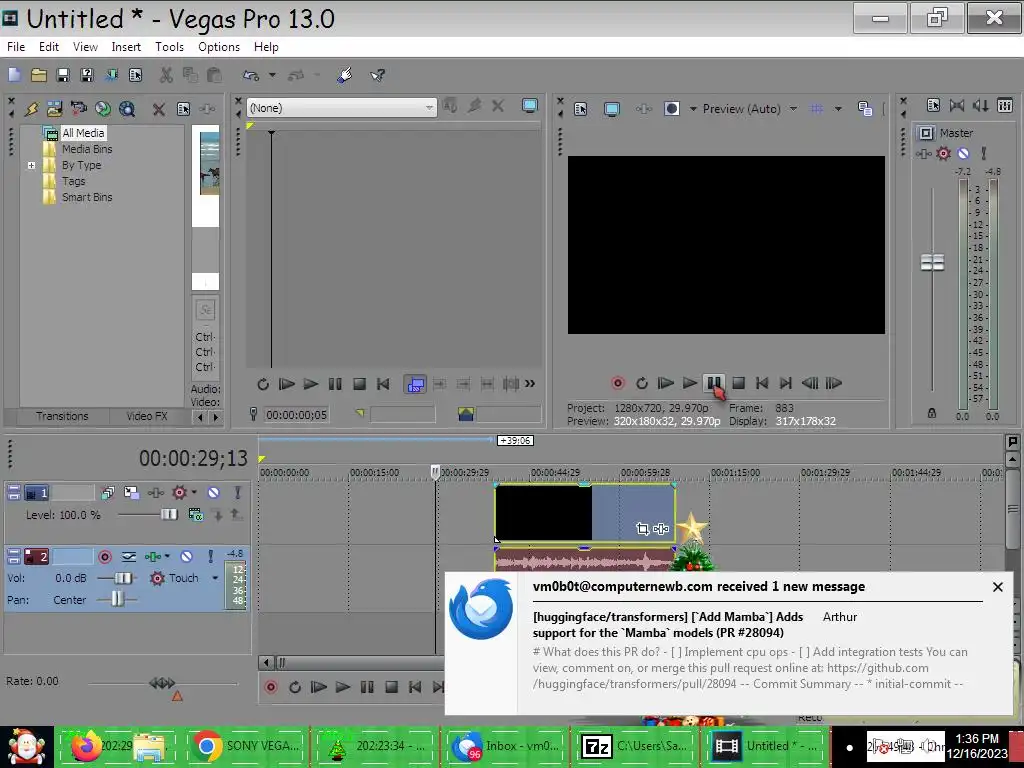Select All Media in the media tree
The height and width of the screenshot is (768, 1024).
click(x=83, y=133)
